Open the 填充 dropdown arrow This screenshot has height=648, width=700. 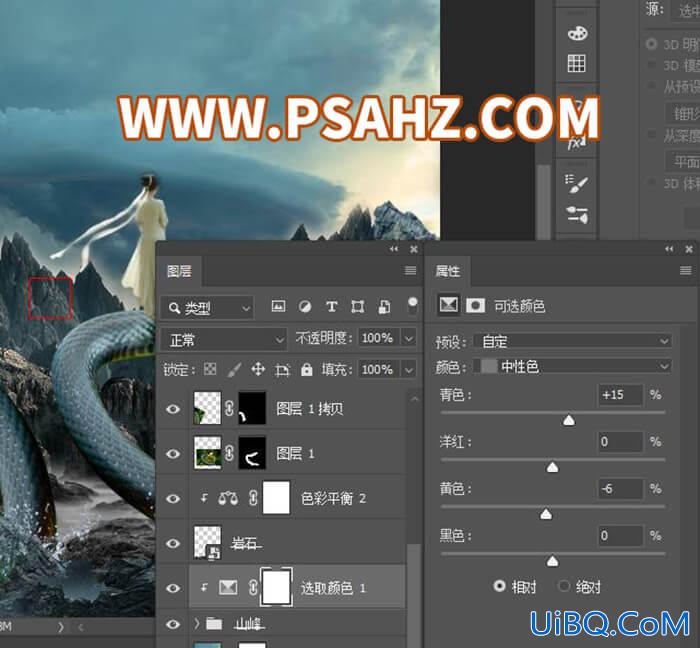pyautogui.click(x=409, y=370)
